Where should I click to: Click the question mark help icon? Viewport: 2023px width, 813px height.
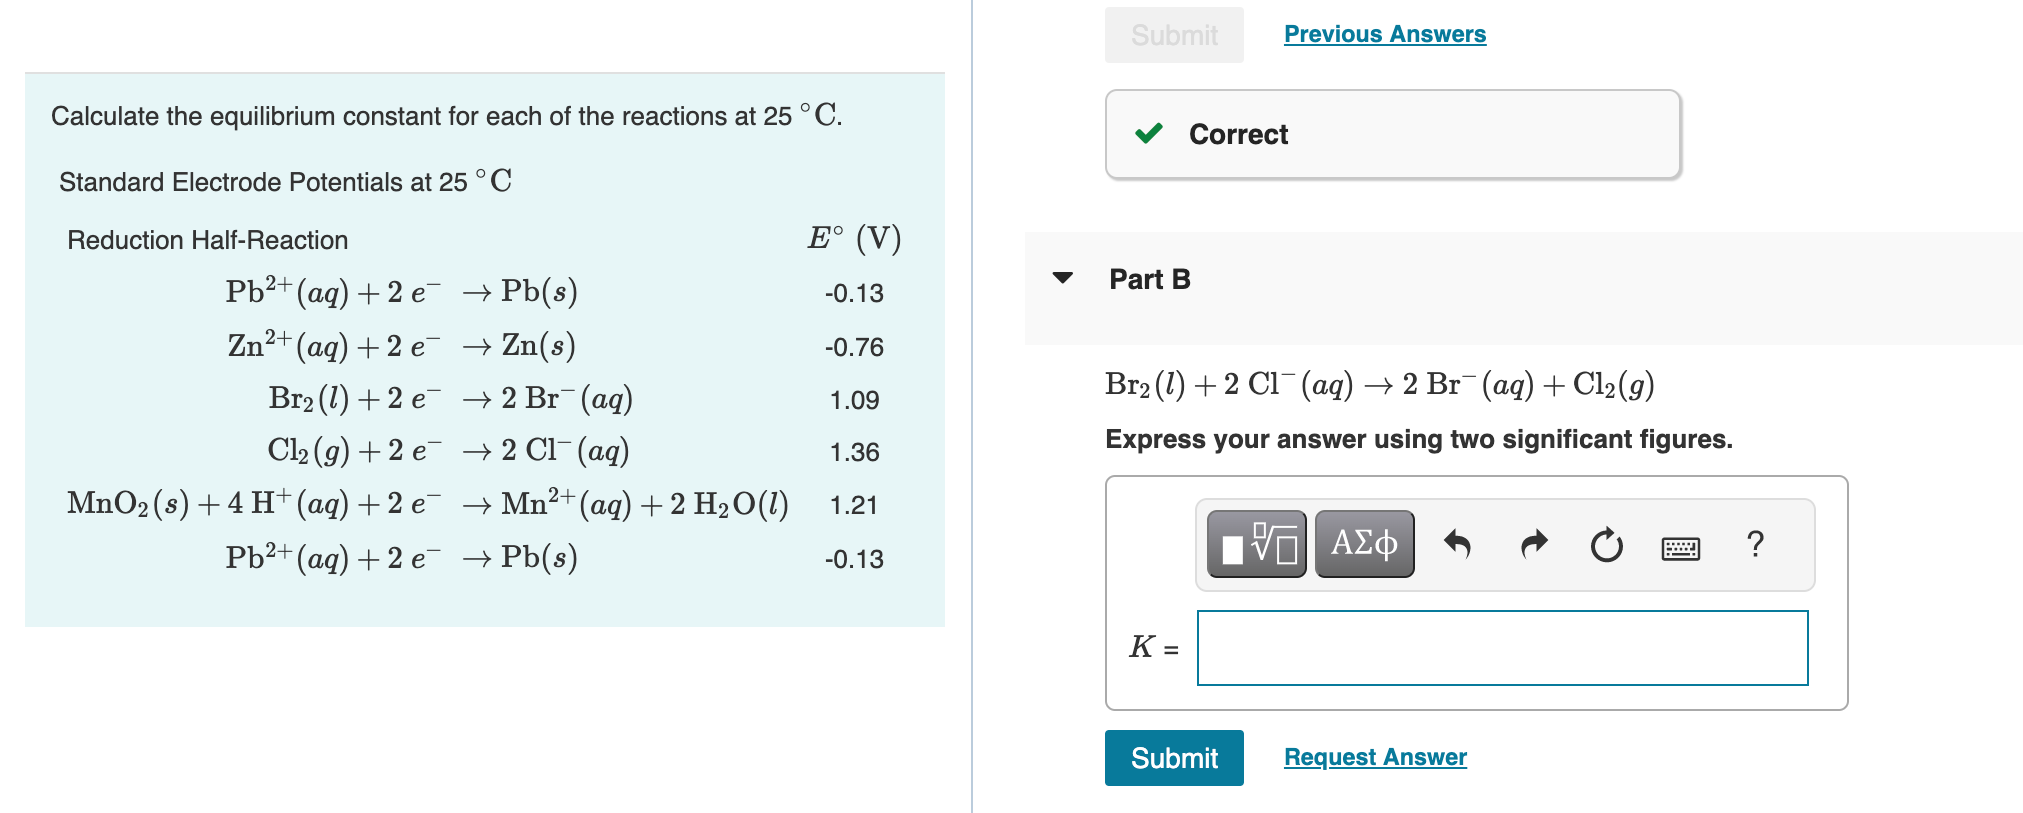(1755, 543)
